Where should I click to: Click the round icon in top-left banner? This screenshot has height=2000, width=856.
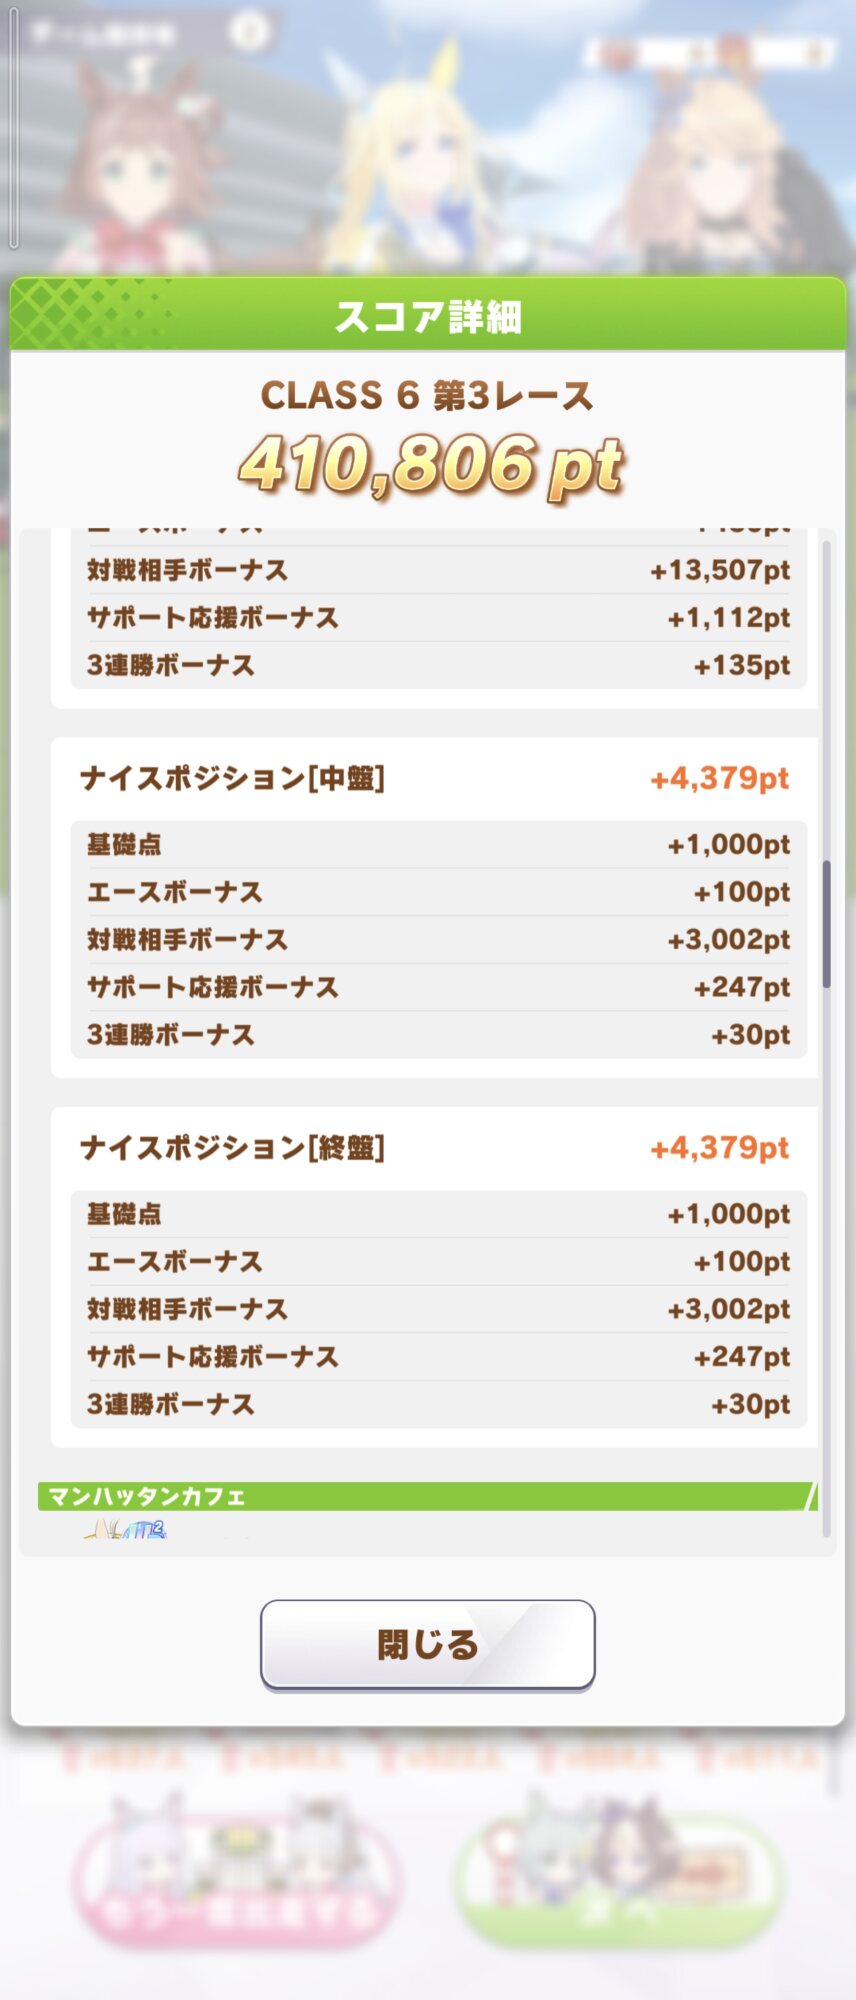pos(248,32)
